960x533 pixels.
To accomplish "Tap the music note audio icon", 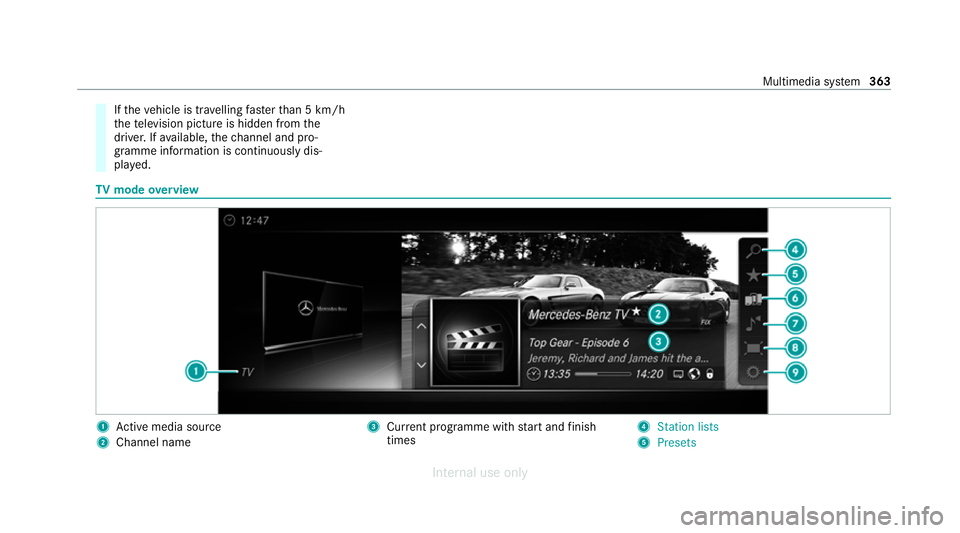I will (753, 323).
